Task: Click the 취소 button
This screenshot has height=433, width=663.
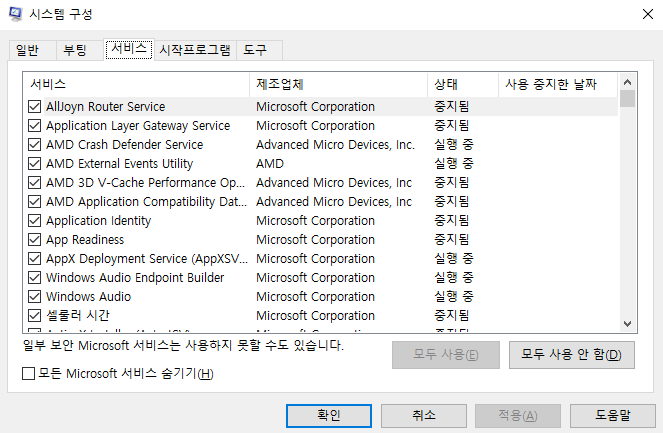Action: pos(424,416)
